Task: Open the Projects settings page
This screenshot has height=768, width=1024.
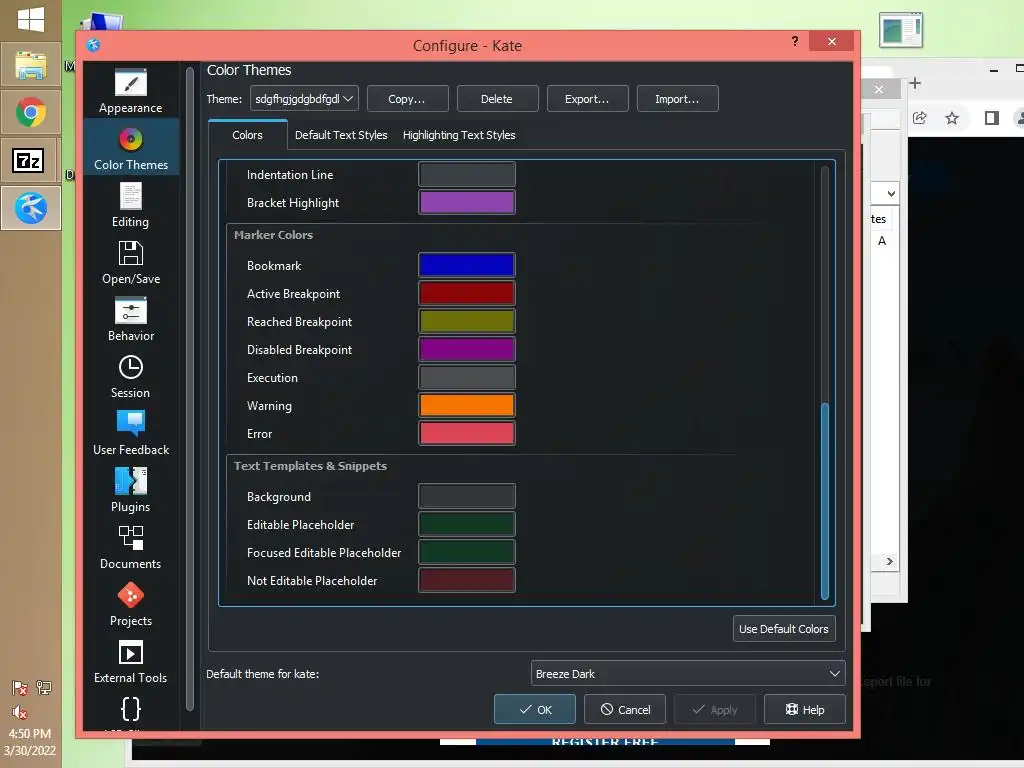Action: click(x=131, y=604)
